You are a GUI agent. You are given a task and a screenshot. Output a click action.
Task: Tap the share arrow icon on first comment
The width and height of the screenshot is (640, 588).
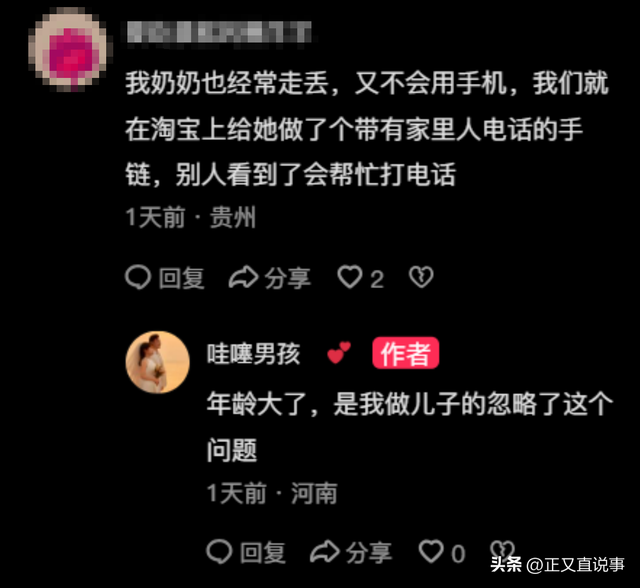(x=244, y=277)
